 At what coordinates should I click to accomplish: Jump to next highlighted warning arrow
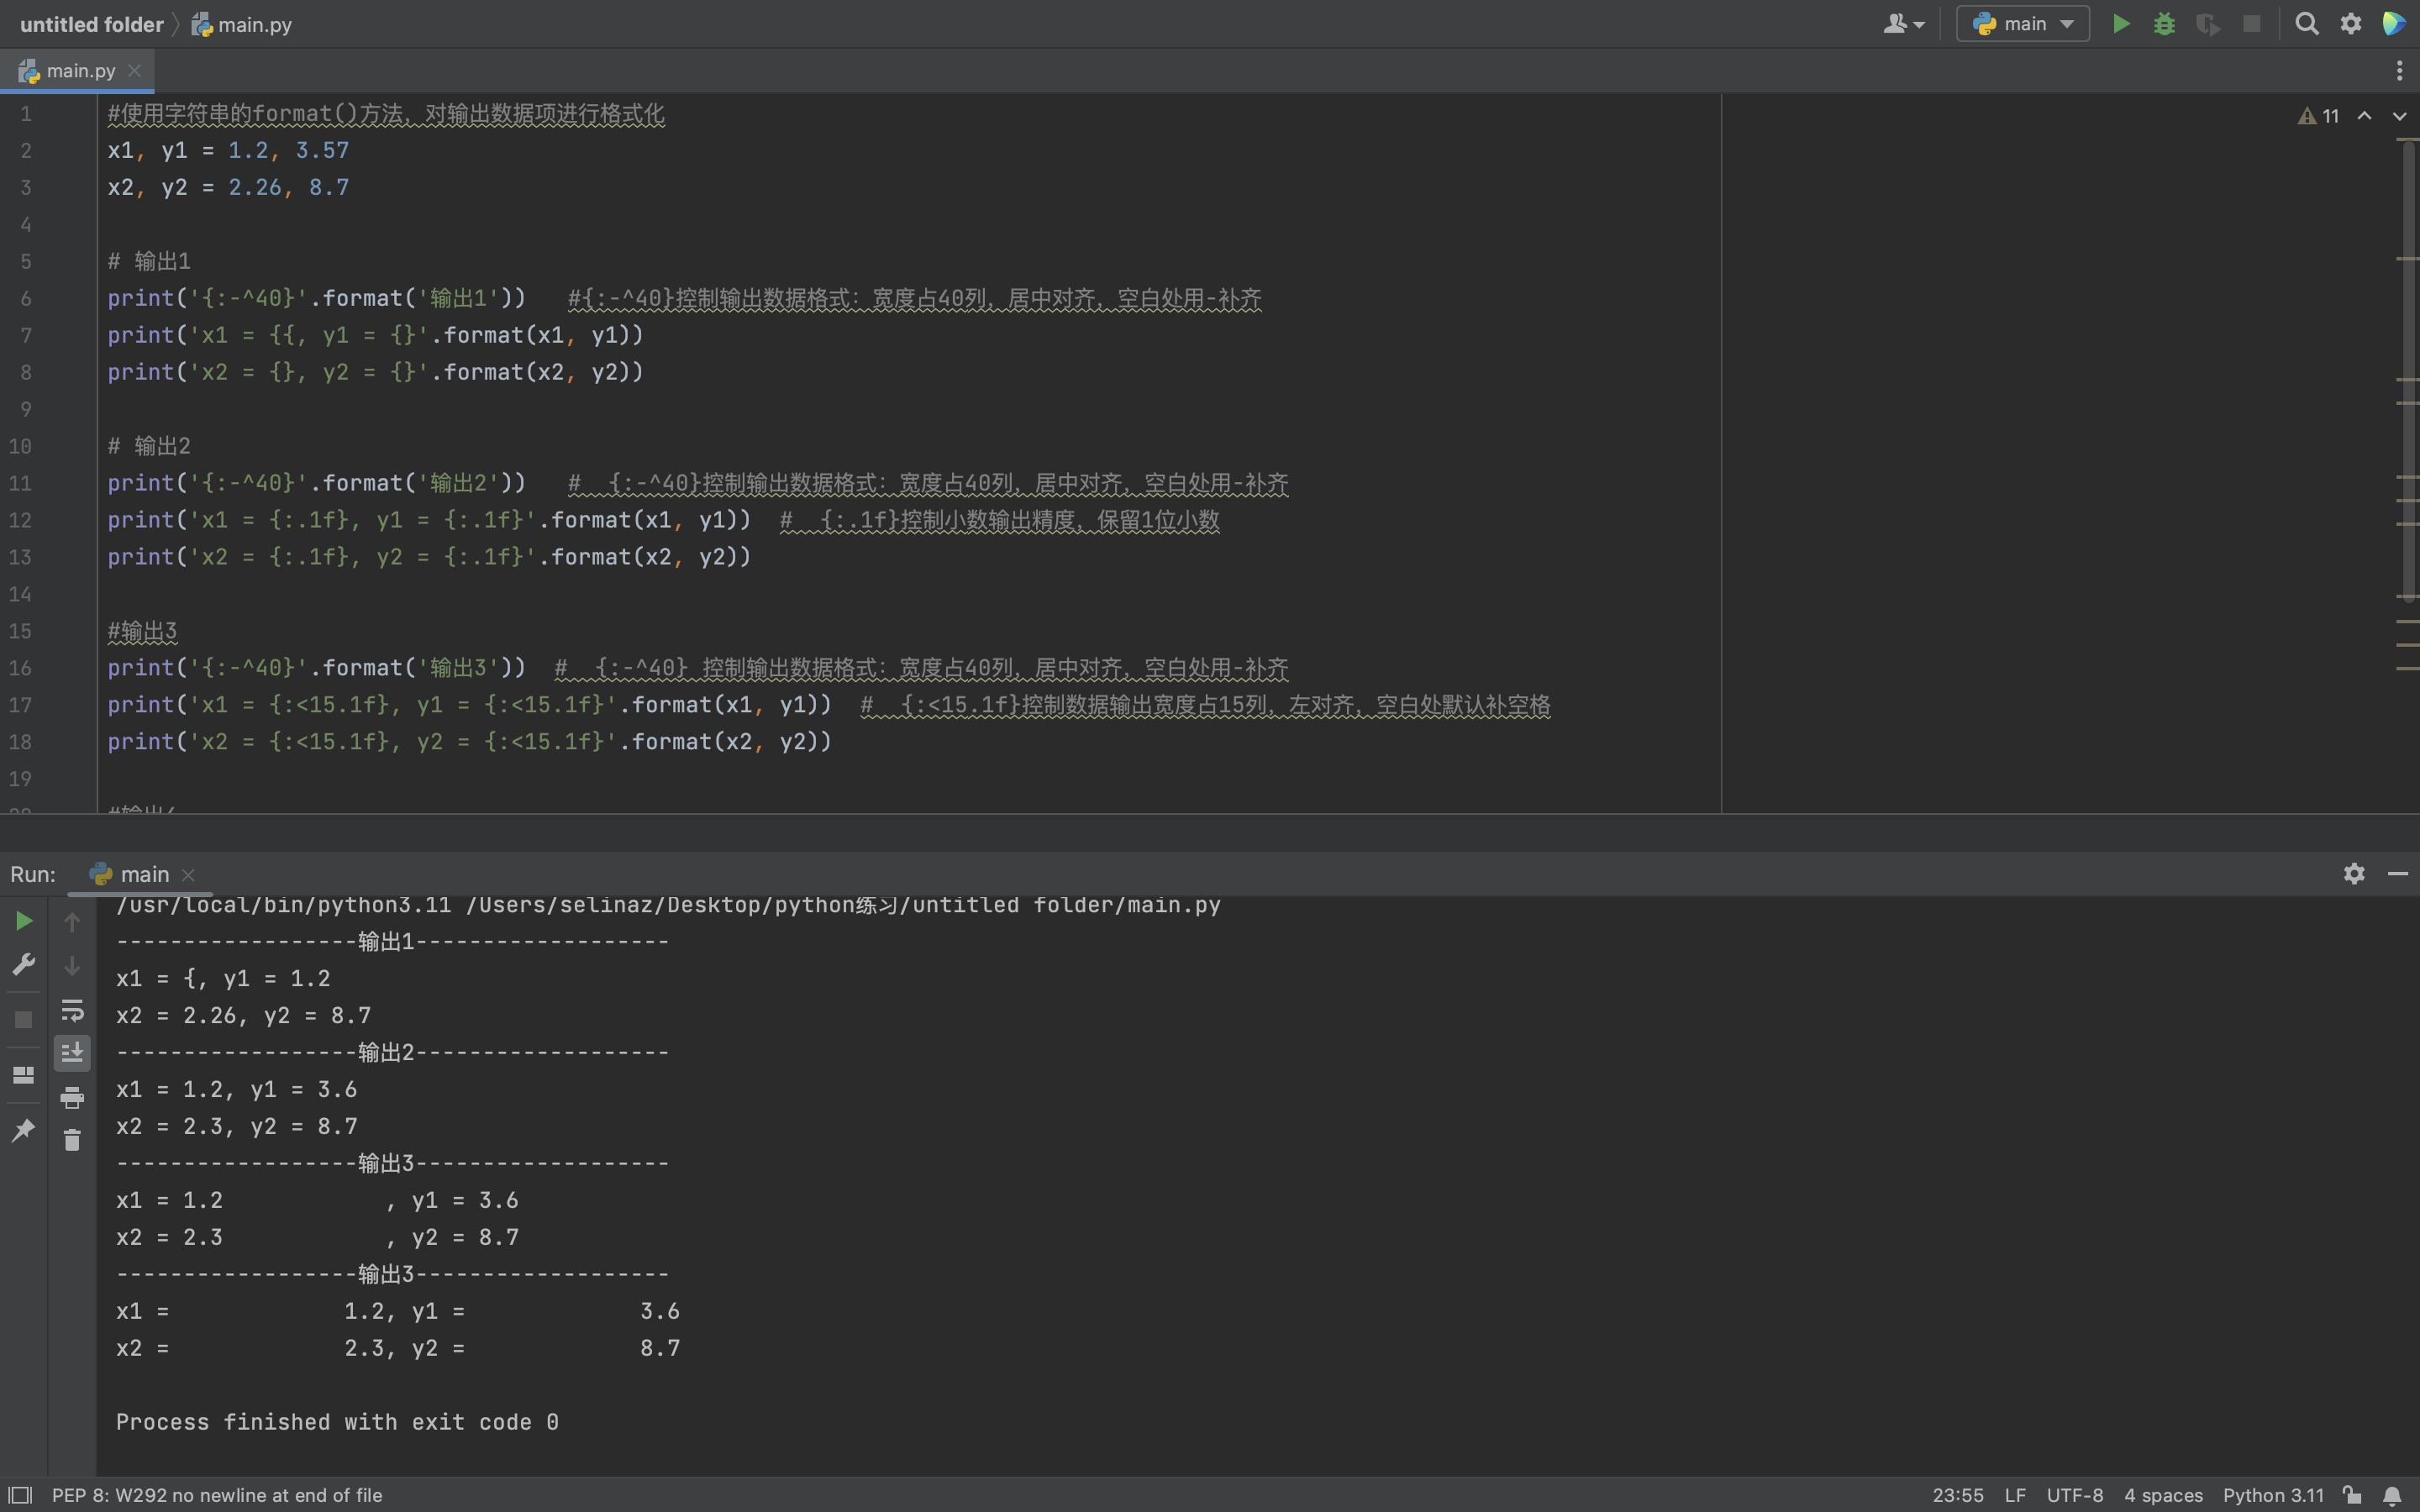coord(2399,116)
